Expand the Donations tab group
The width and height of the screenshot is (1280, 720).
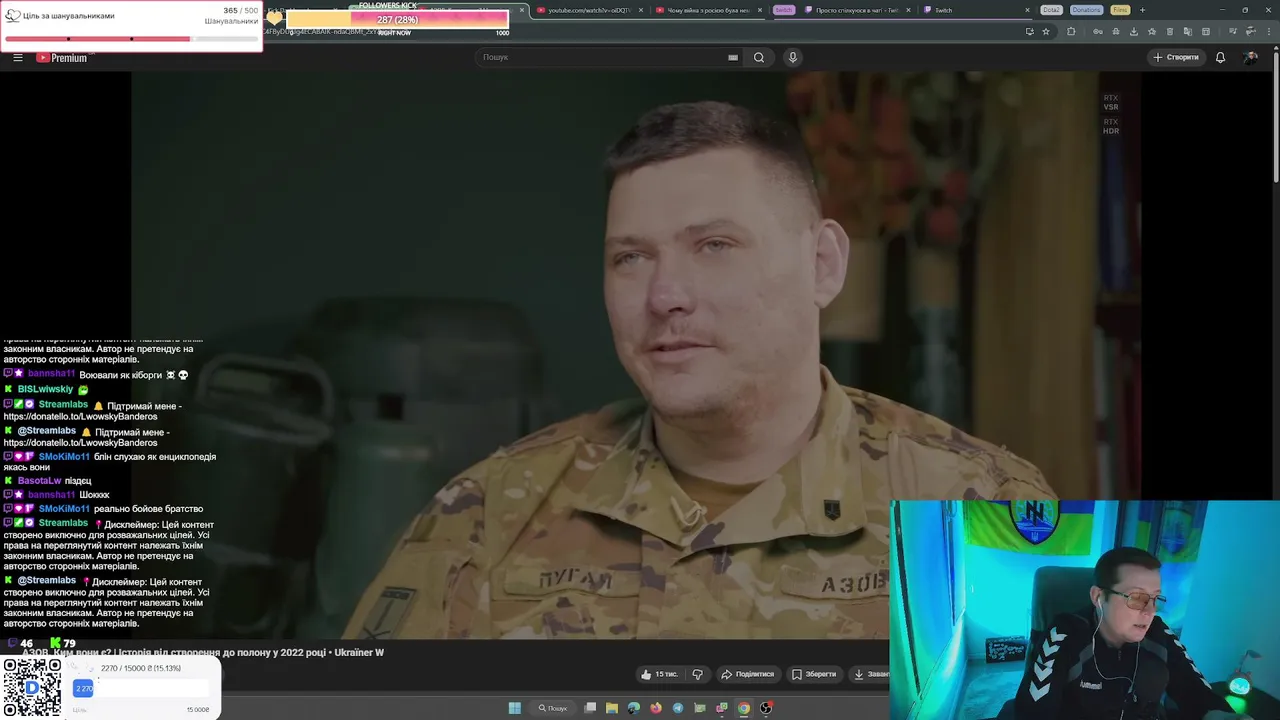point(1086,10)
